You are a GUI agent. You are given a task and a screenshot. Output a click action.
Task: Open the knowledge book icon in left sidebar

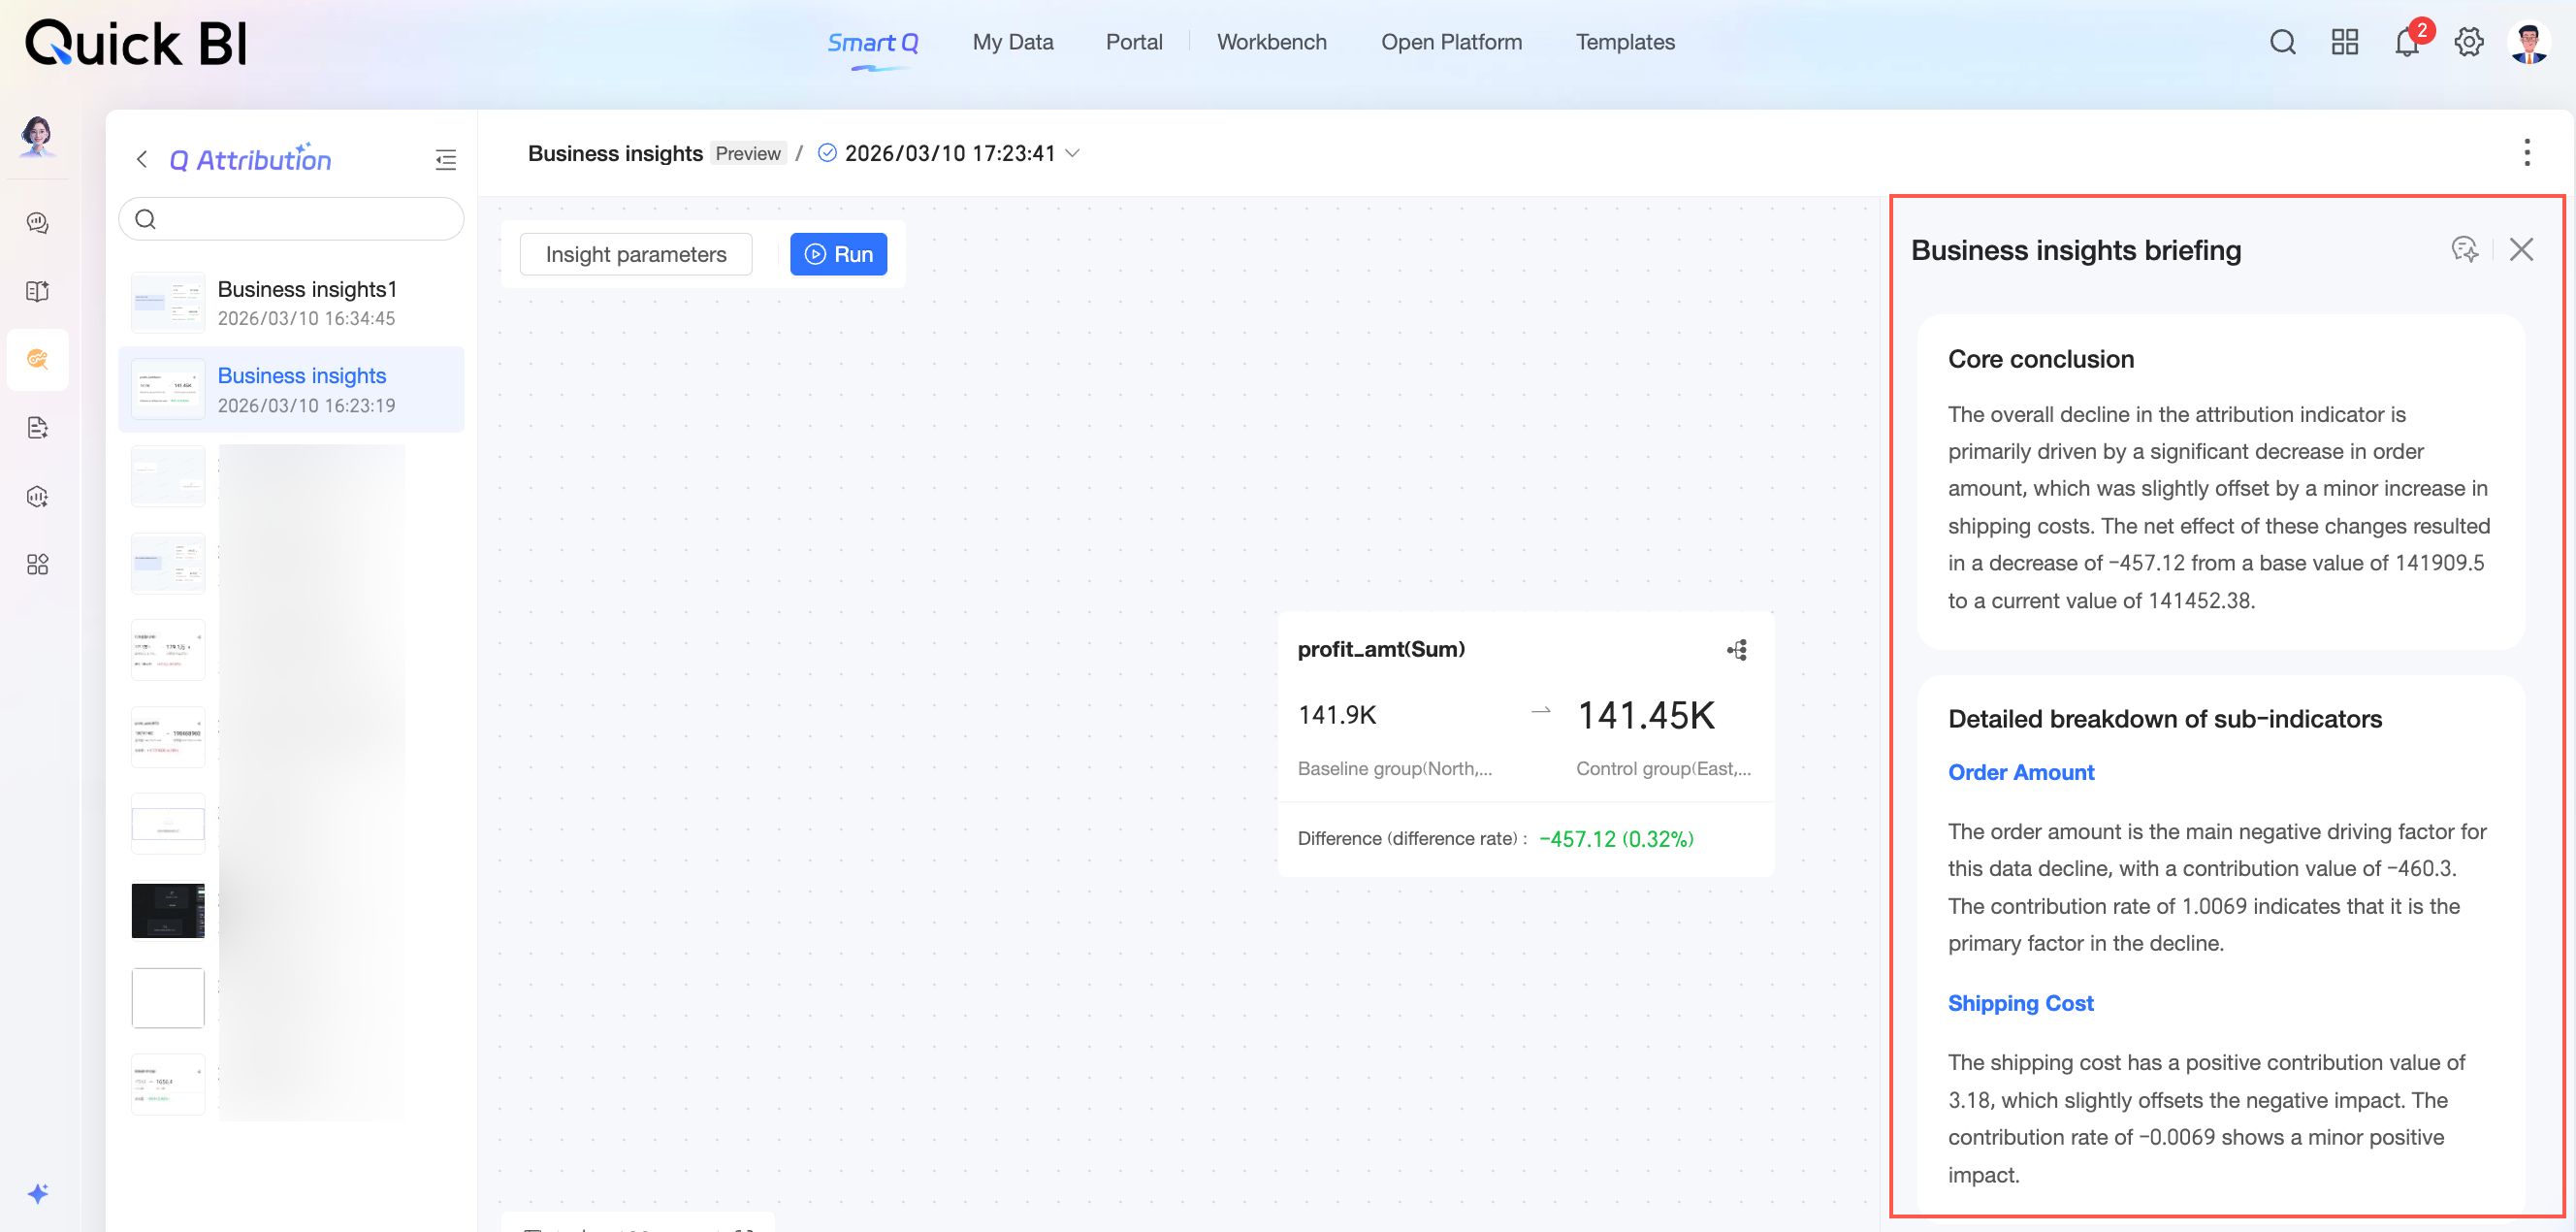point(37,291)
